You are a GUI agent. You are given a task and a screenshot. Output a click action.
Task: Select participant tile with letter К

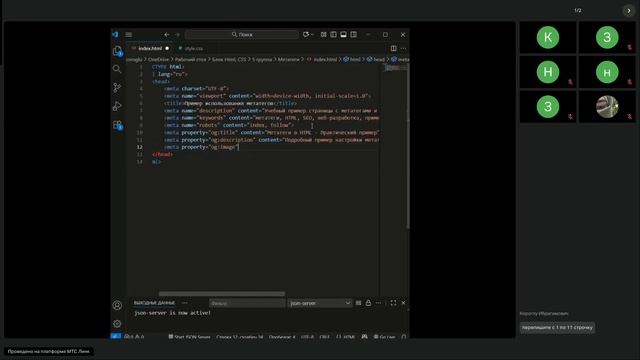pos(548,37)
